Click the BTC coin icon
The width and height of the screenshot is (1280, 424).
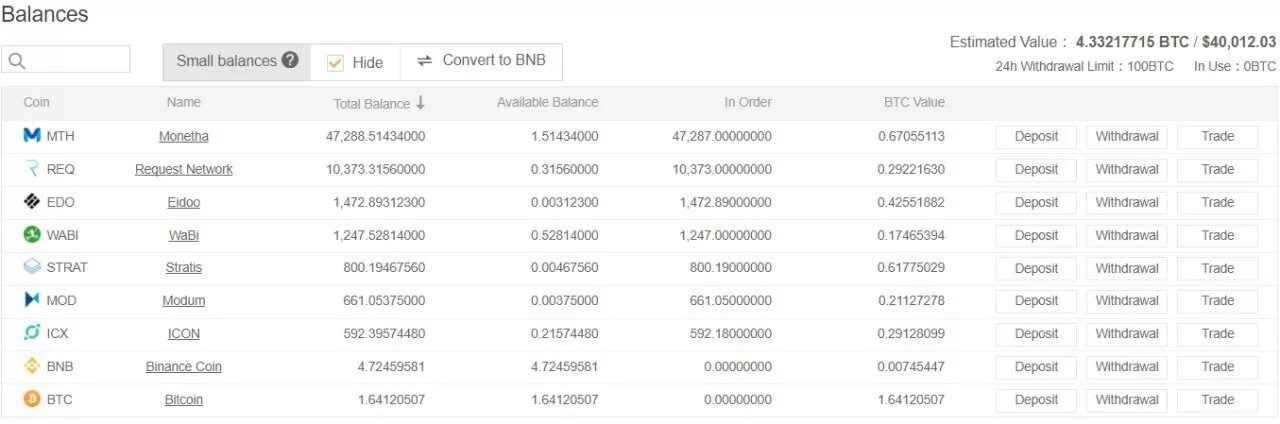[x=32, y=399]
